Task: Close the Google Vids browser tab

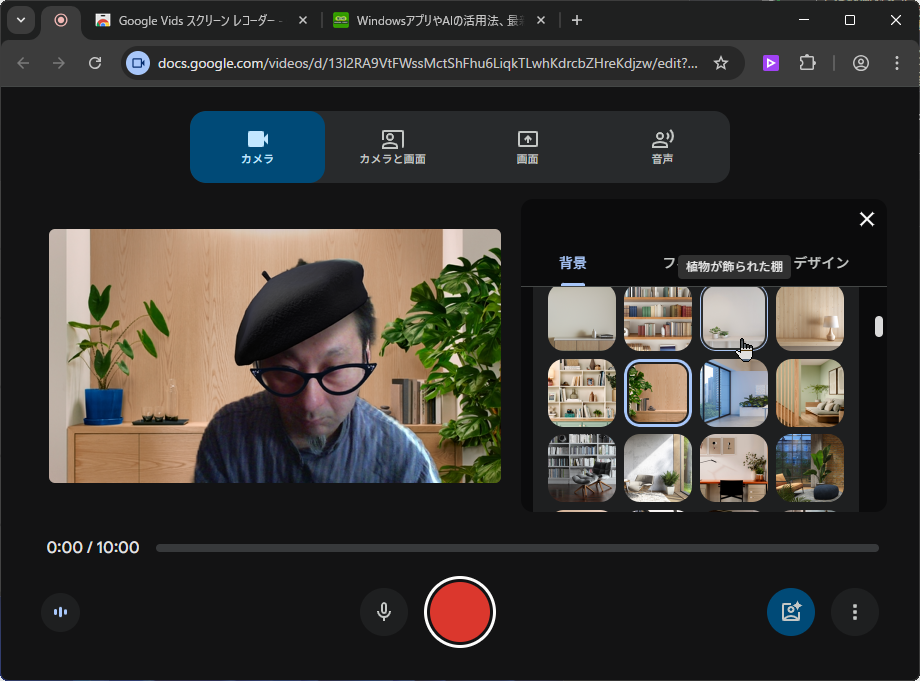Action: pos(303,21)
